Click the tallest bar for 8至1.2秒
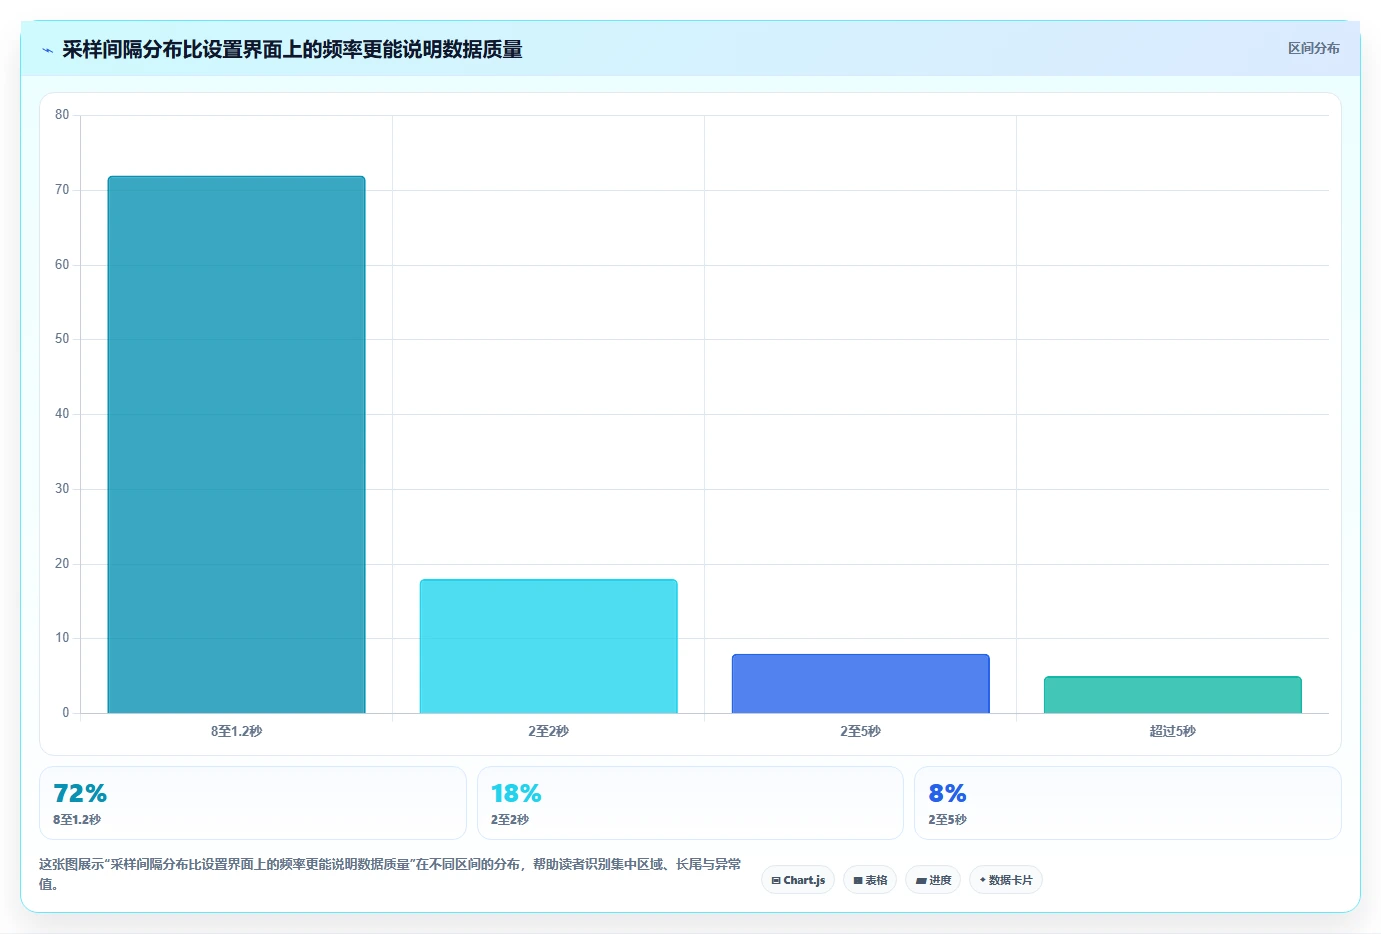 [x=236, y=444]
